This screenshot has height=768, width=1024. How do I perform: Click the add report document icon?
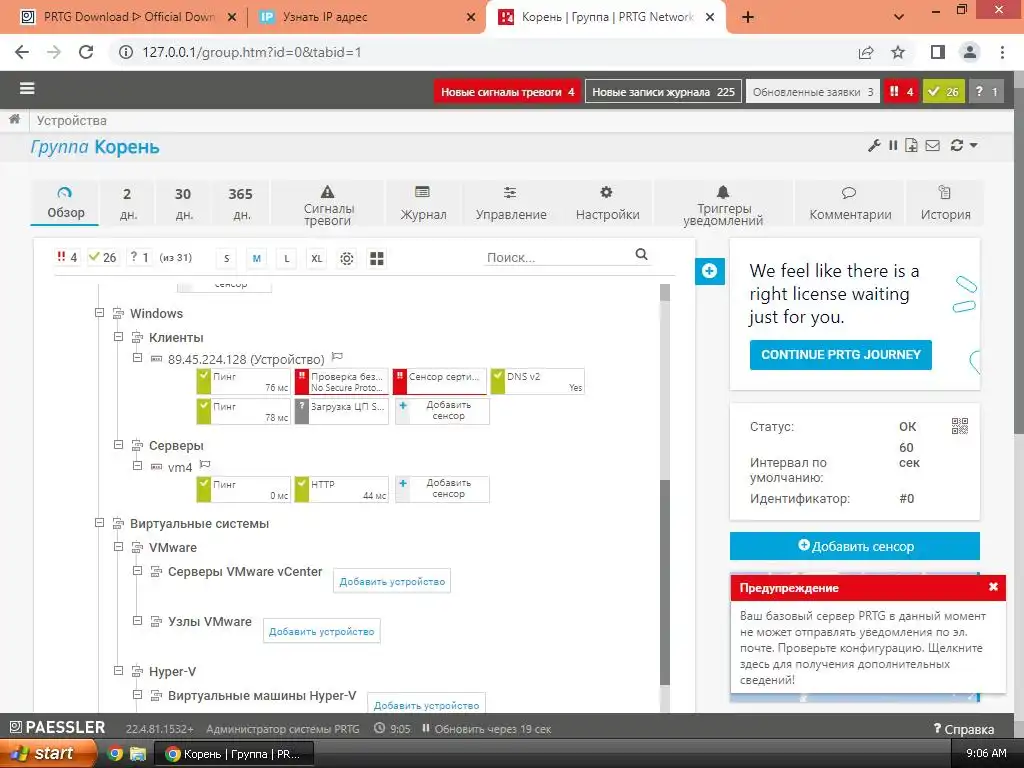click(911, 146)
